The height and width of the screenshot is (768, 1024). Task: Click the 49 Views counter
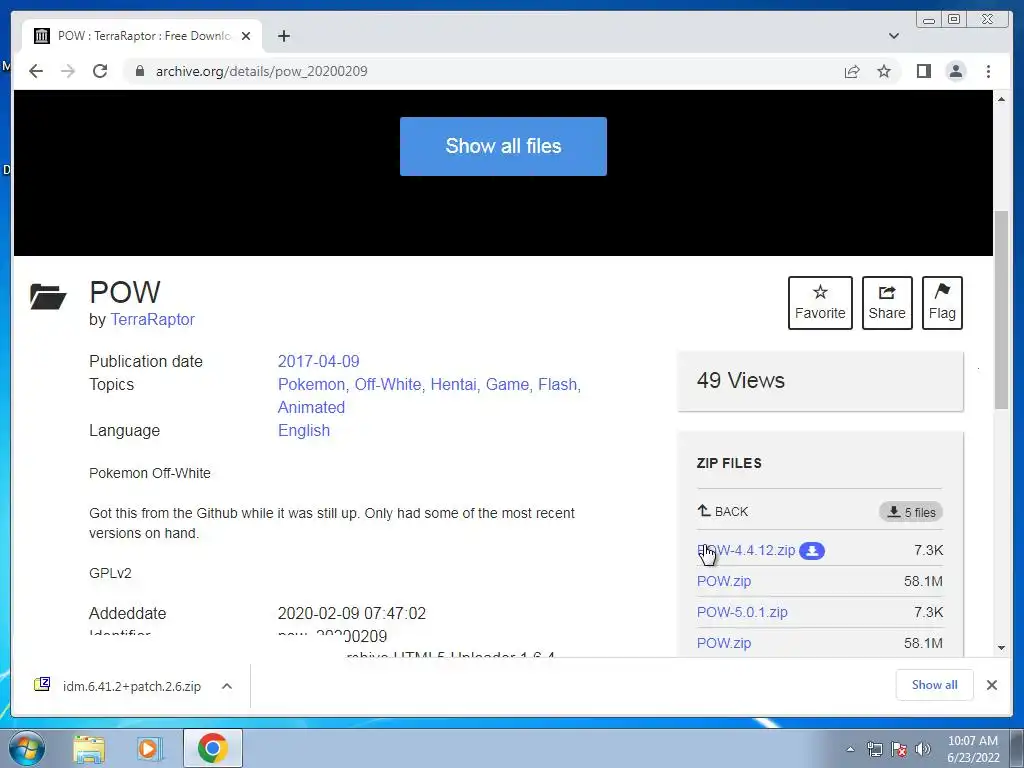click(741, 380)
